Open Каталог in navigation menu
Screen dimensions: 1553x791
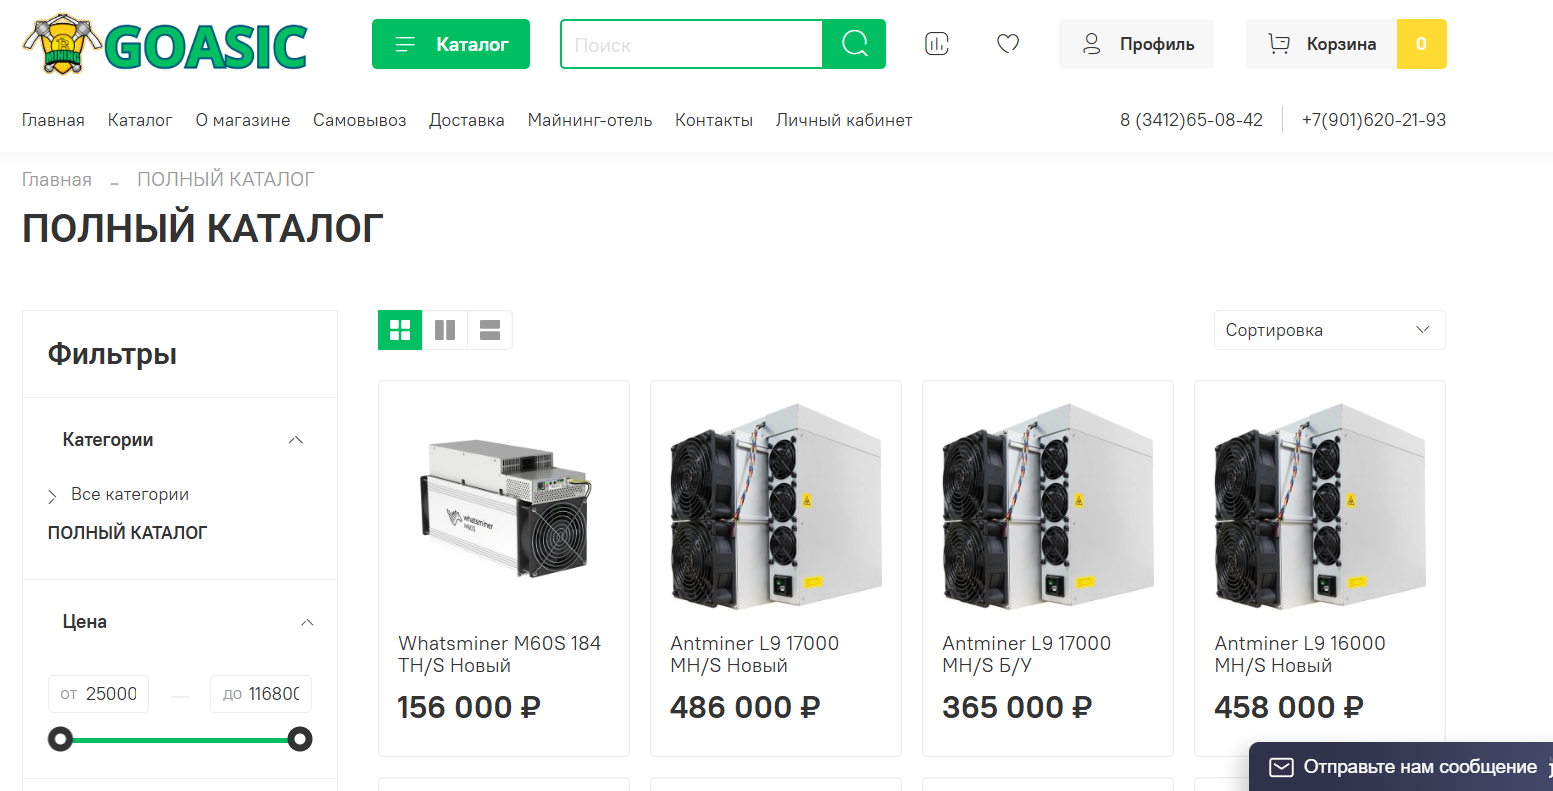(140, 120)
